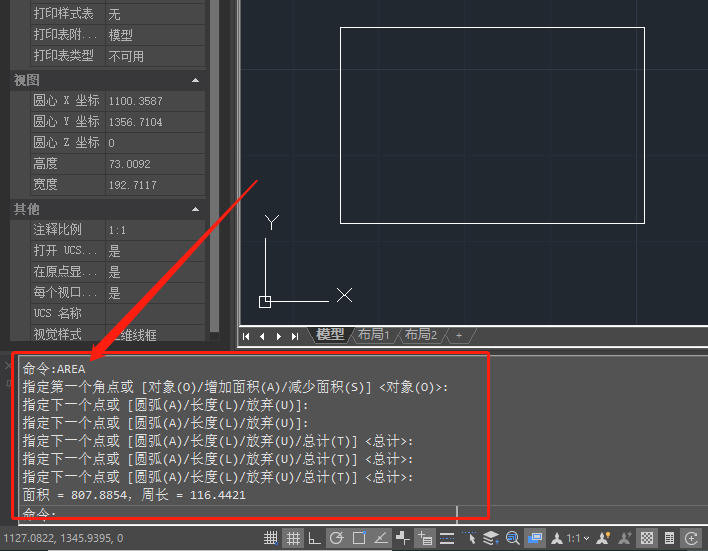Toggle object snap in status bar
The width and height of the screenshot is (708, 551).
359,538
